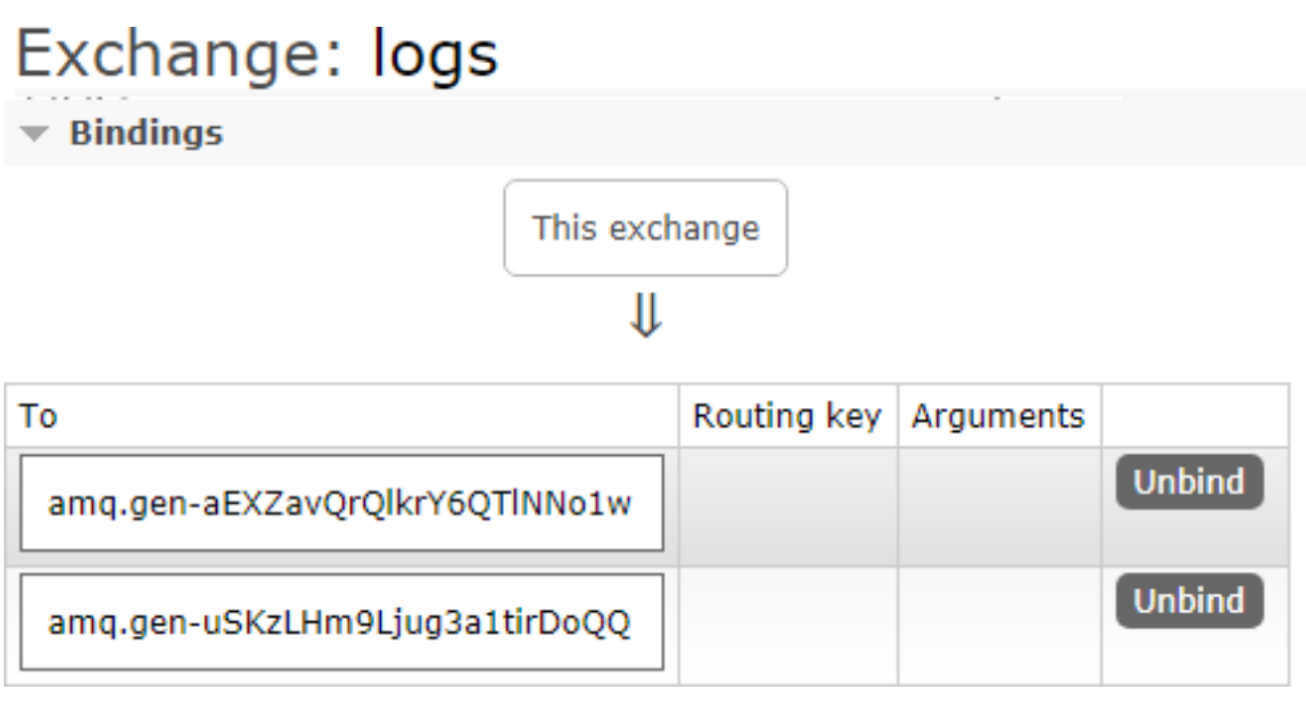Click the empty routing key cell for amq.gen-uSKzLHm
Image resolution: width=1306 pixels, height=709 pixels.
click(x=788, y=625)
